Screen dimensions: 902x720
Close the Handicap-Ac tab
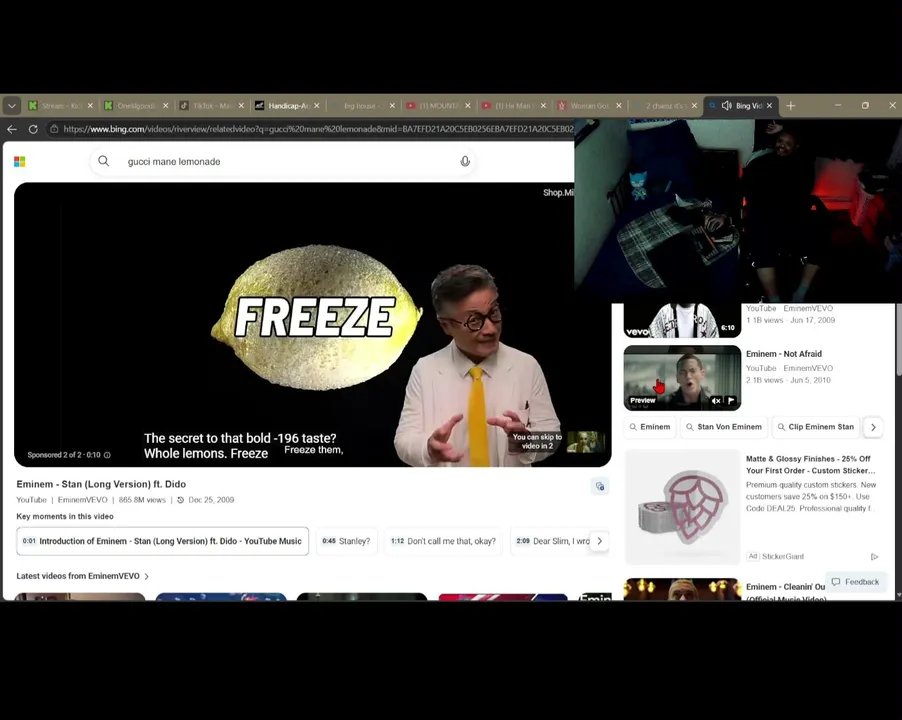pos(317,106)
